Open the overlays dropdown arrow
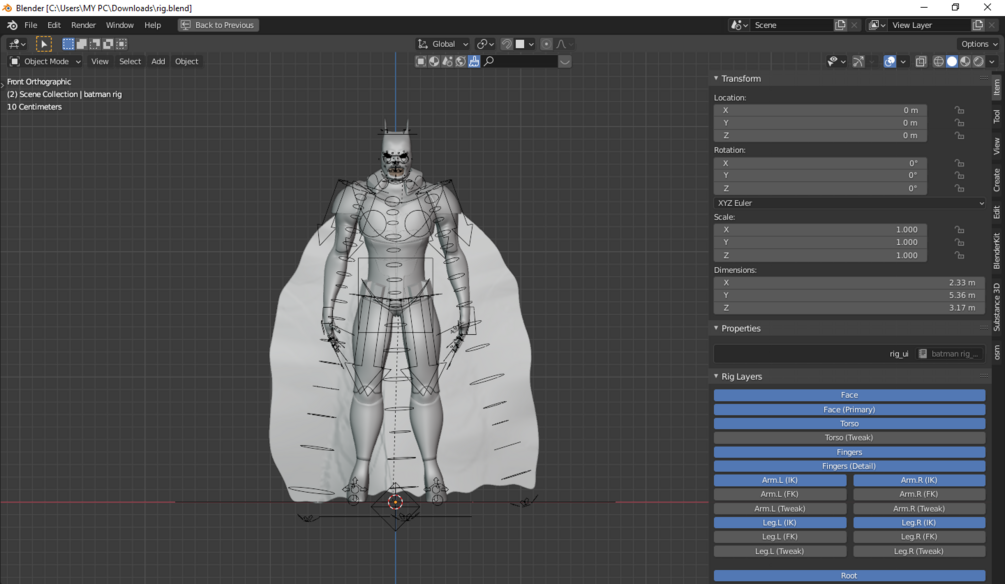1005x584 pixels. (903, 62)
